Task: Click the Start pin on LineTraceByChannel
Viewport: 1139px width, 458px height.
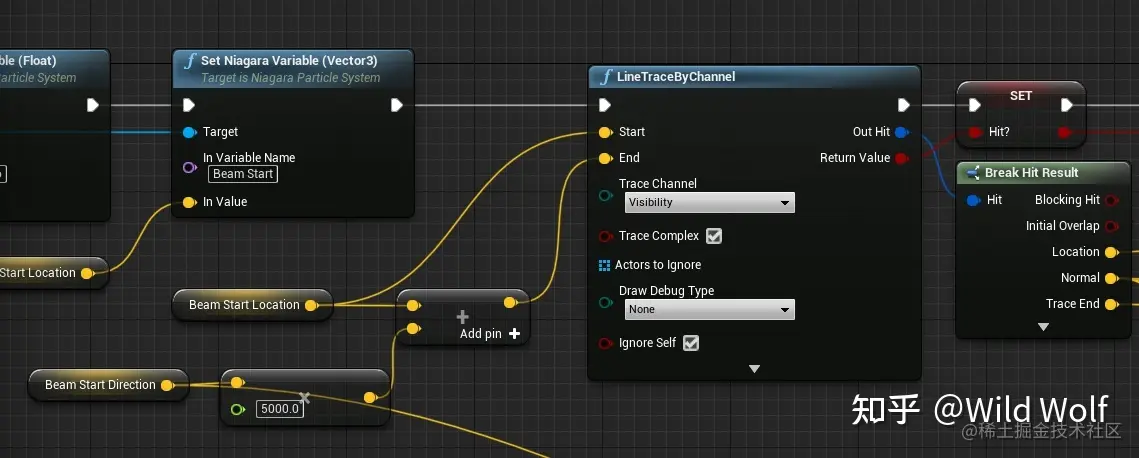Action: [x=604, y=132]
